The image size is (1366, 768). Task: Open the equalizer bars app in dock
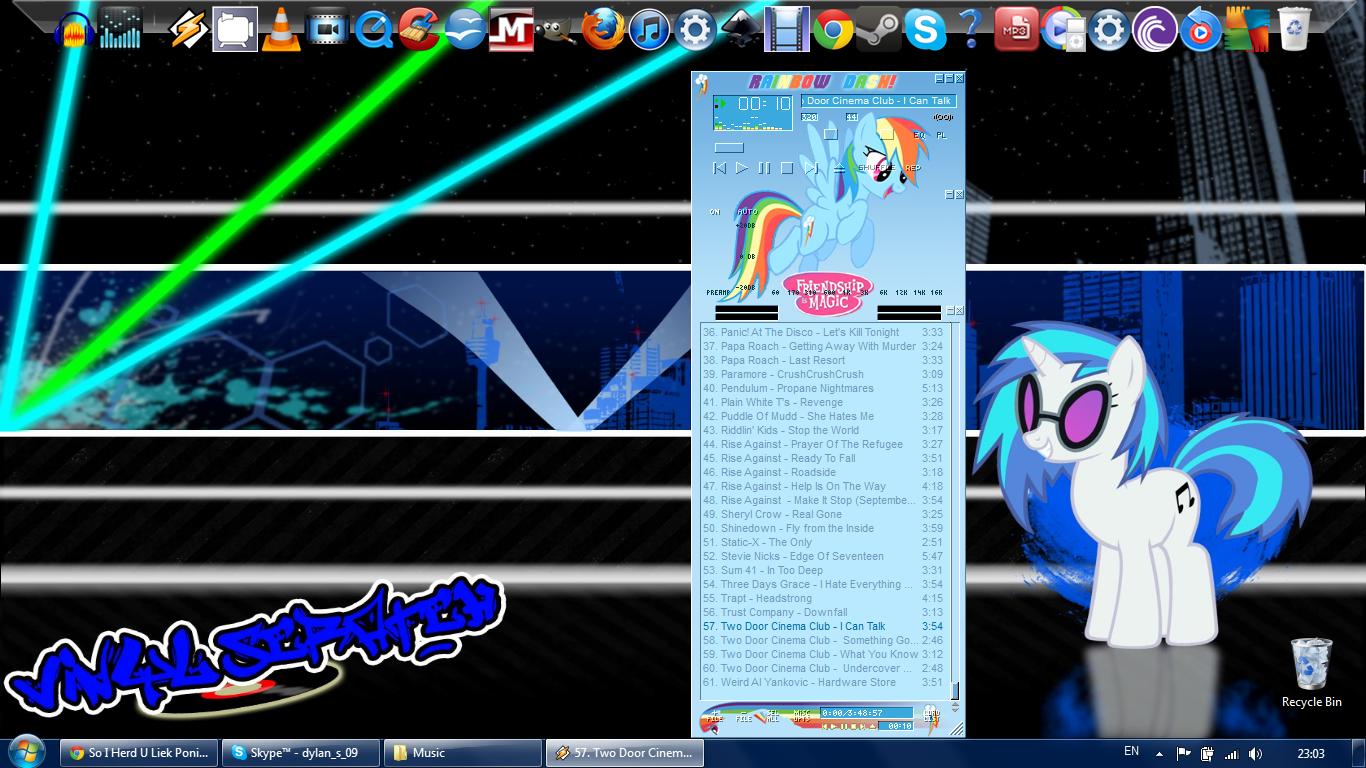point(122,30)
